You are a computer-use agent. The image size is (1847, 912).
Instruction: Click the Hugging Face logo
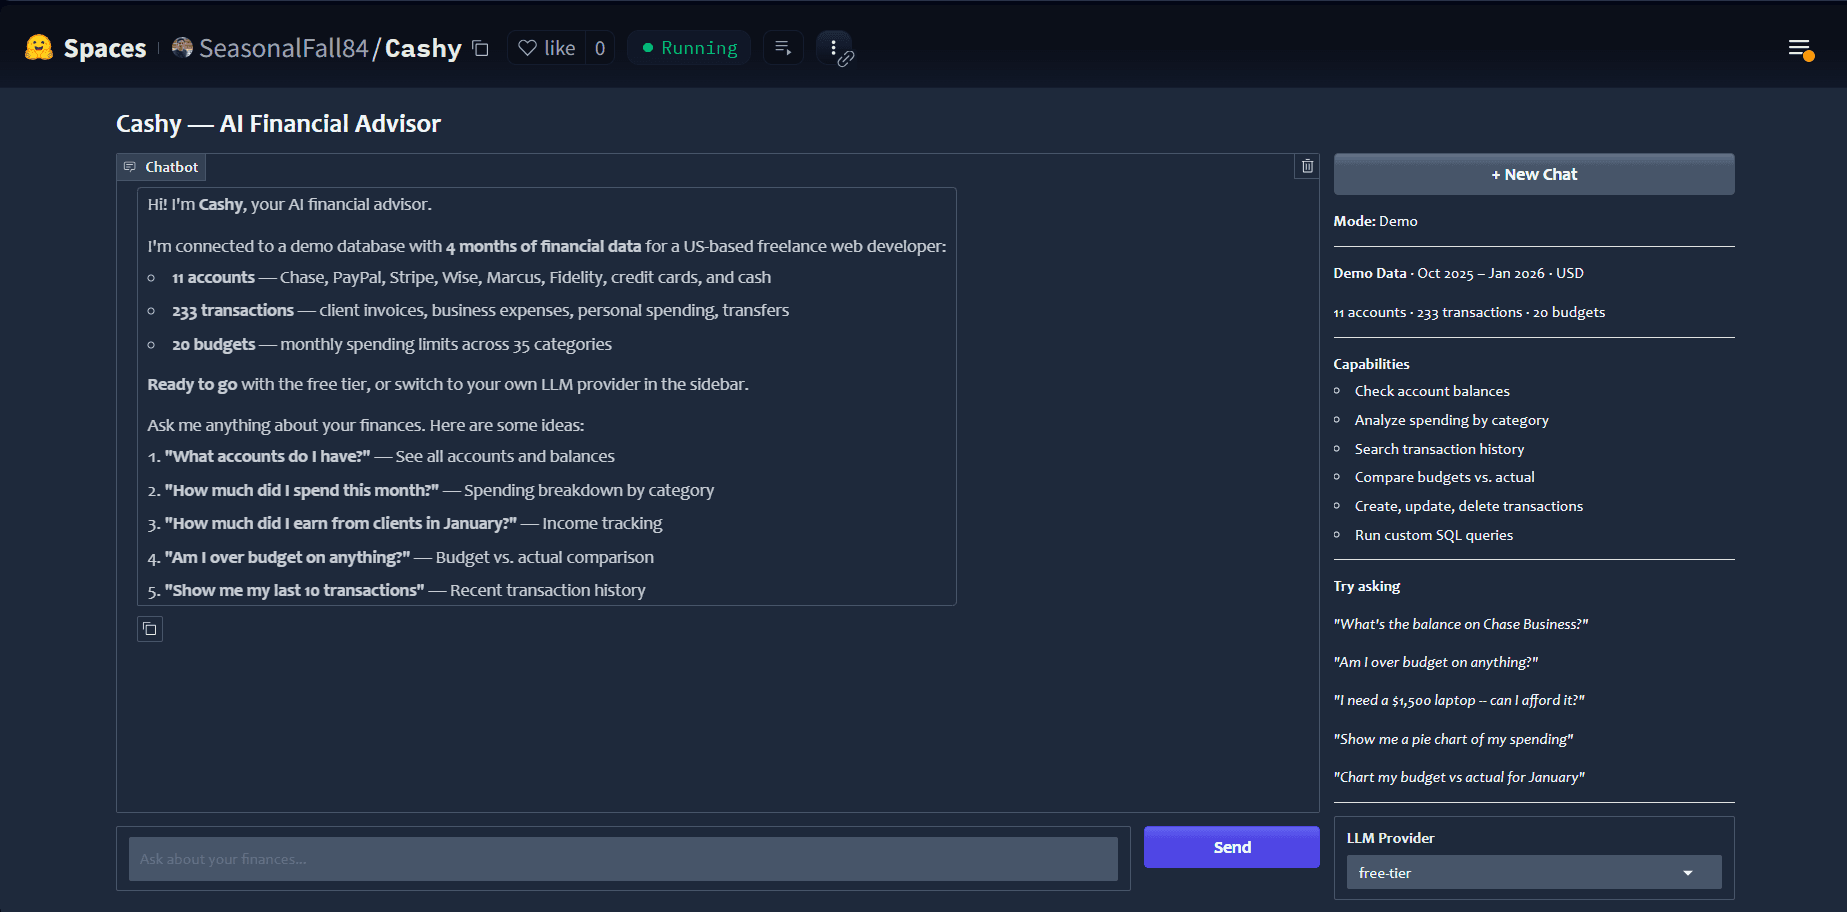[x=38, y=46]
